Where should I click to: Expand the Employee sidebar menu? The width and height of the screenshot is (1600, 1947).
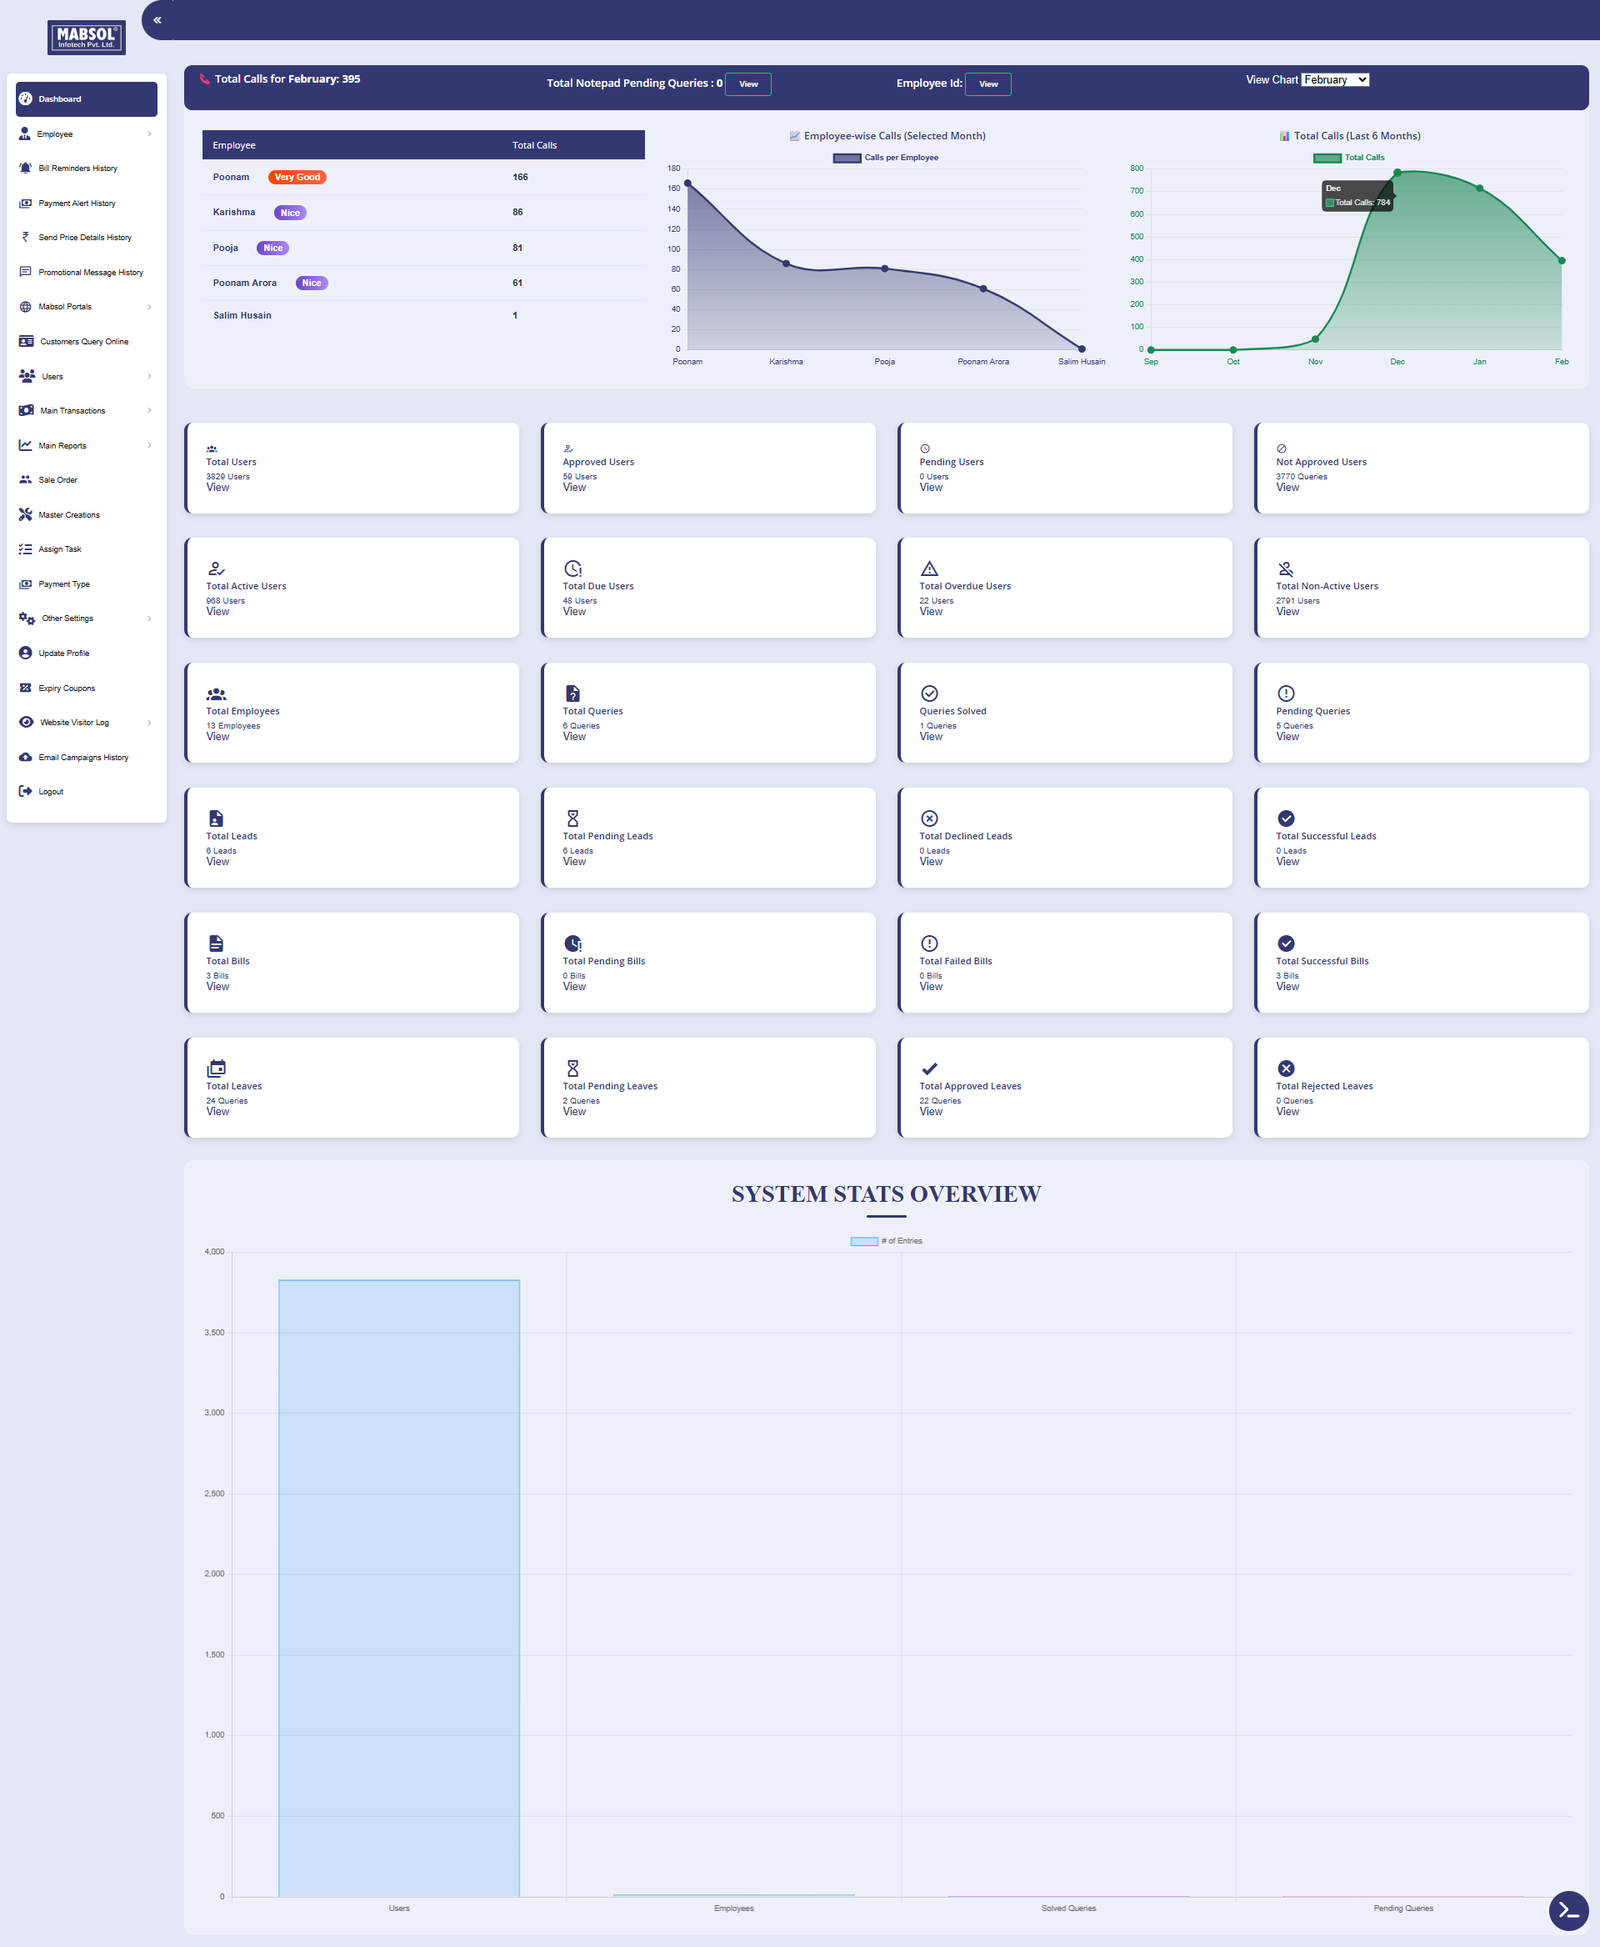coord(86,134)
